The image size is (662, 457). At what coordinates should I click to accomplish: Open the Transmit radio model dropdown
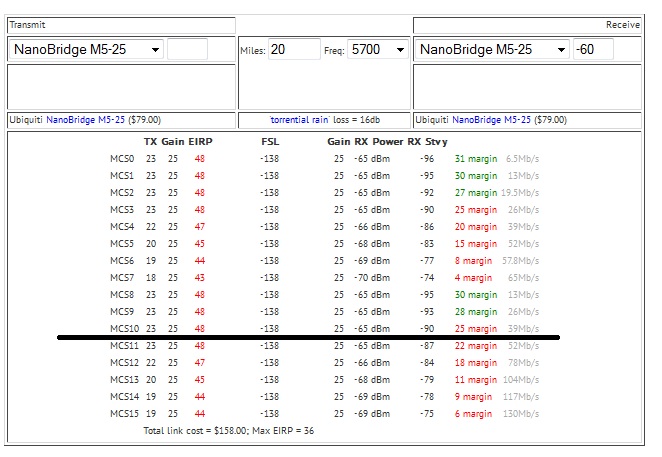(x=86, y=49)
